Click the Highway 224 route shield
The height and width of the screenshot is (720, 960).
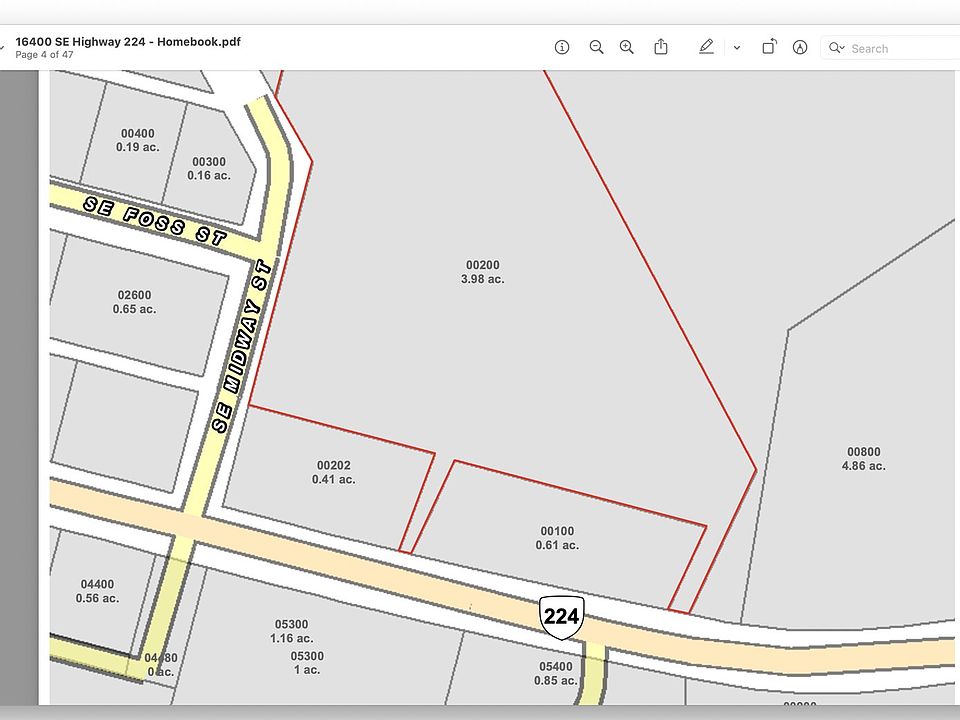[561, 616]
